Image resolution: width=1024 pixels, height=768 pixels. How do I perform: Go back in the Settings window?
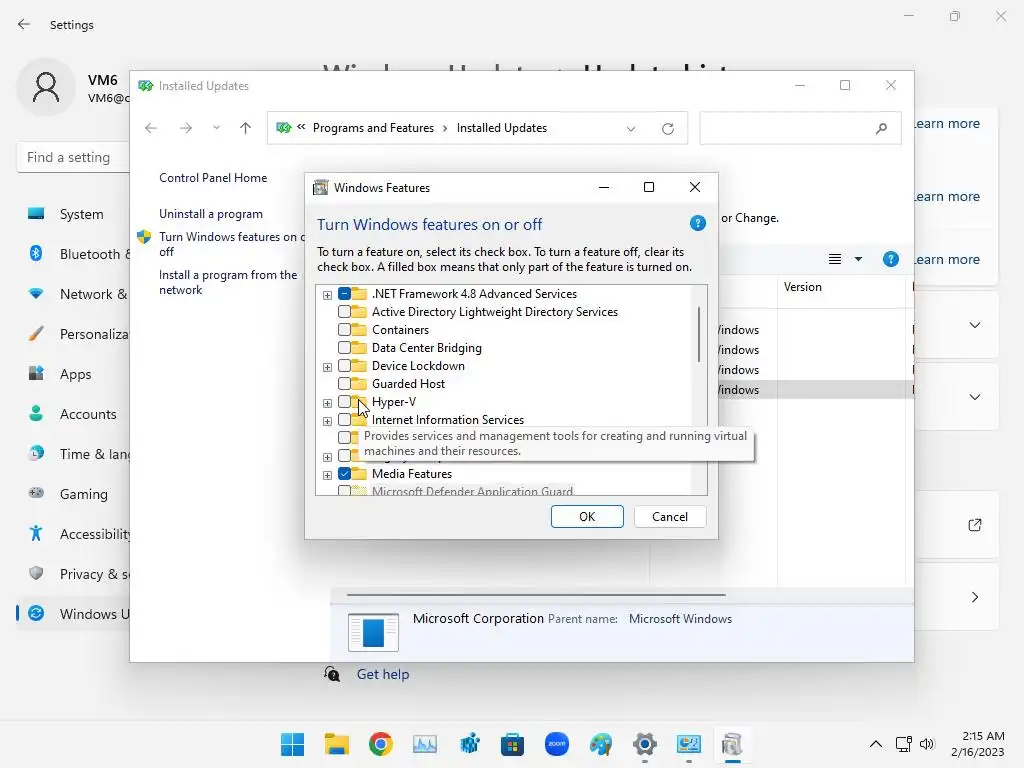[24, 24]
